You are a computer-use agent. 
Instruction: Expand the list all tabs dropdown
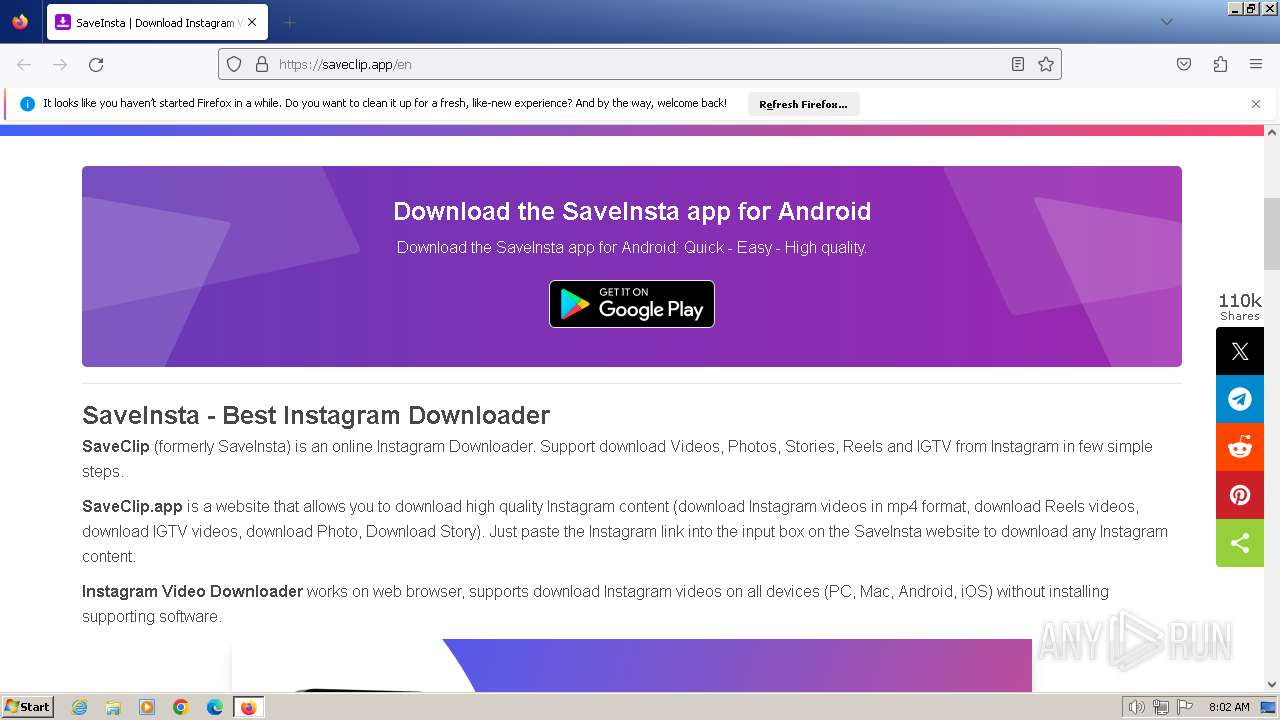pyautogui.click(x=1166, y=22)
